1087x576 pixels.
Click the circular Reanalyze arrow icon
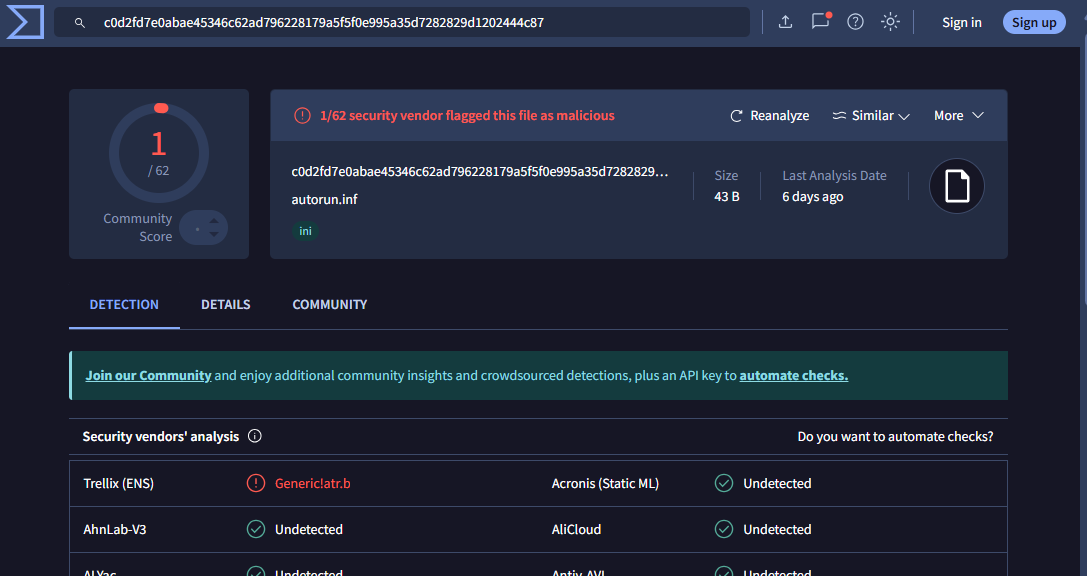736,116
